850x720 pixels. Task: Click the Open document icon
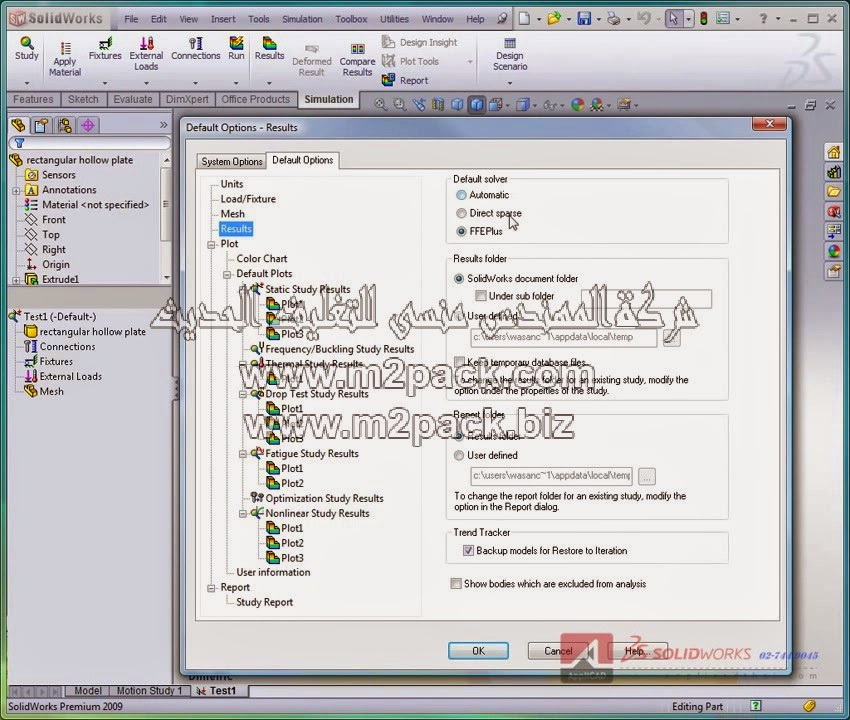[x=553, y=18]
